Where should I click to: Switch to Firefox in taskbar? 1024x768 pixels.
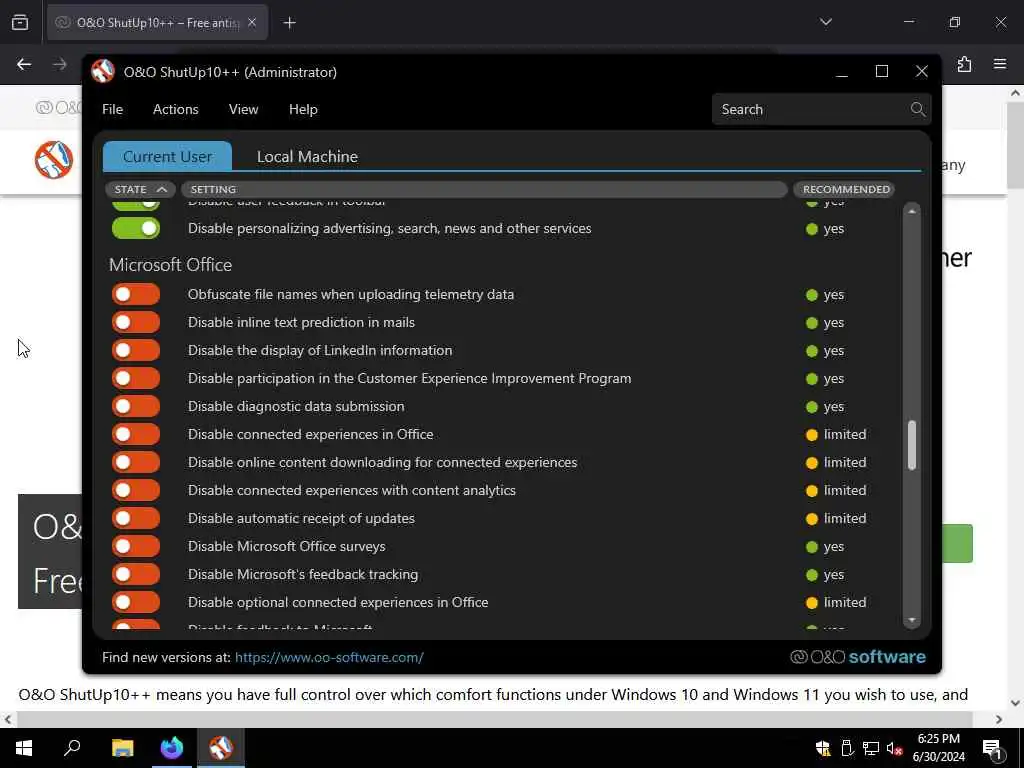pos(172,748)
